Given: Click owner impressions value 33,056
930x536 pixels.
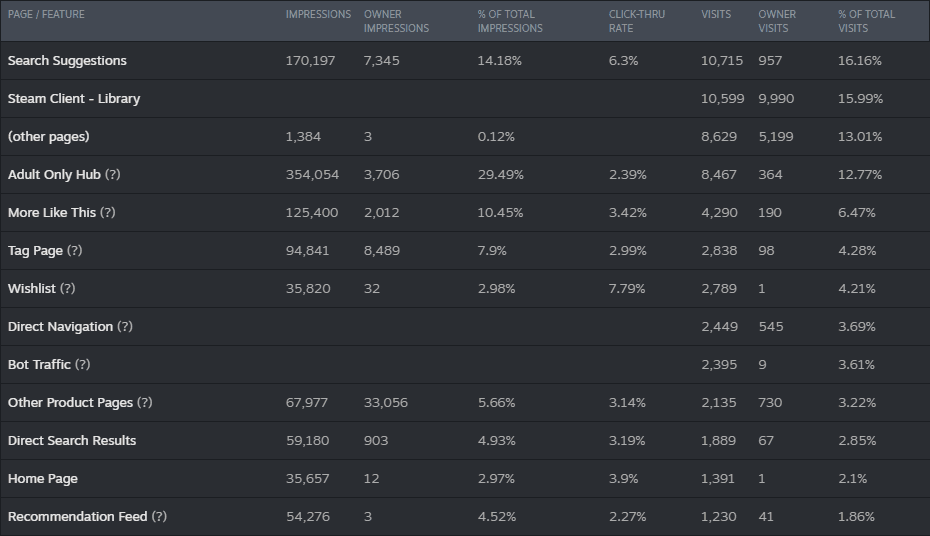Looking at the screenshot, I should coord(386,402).
